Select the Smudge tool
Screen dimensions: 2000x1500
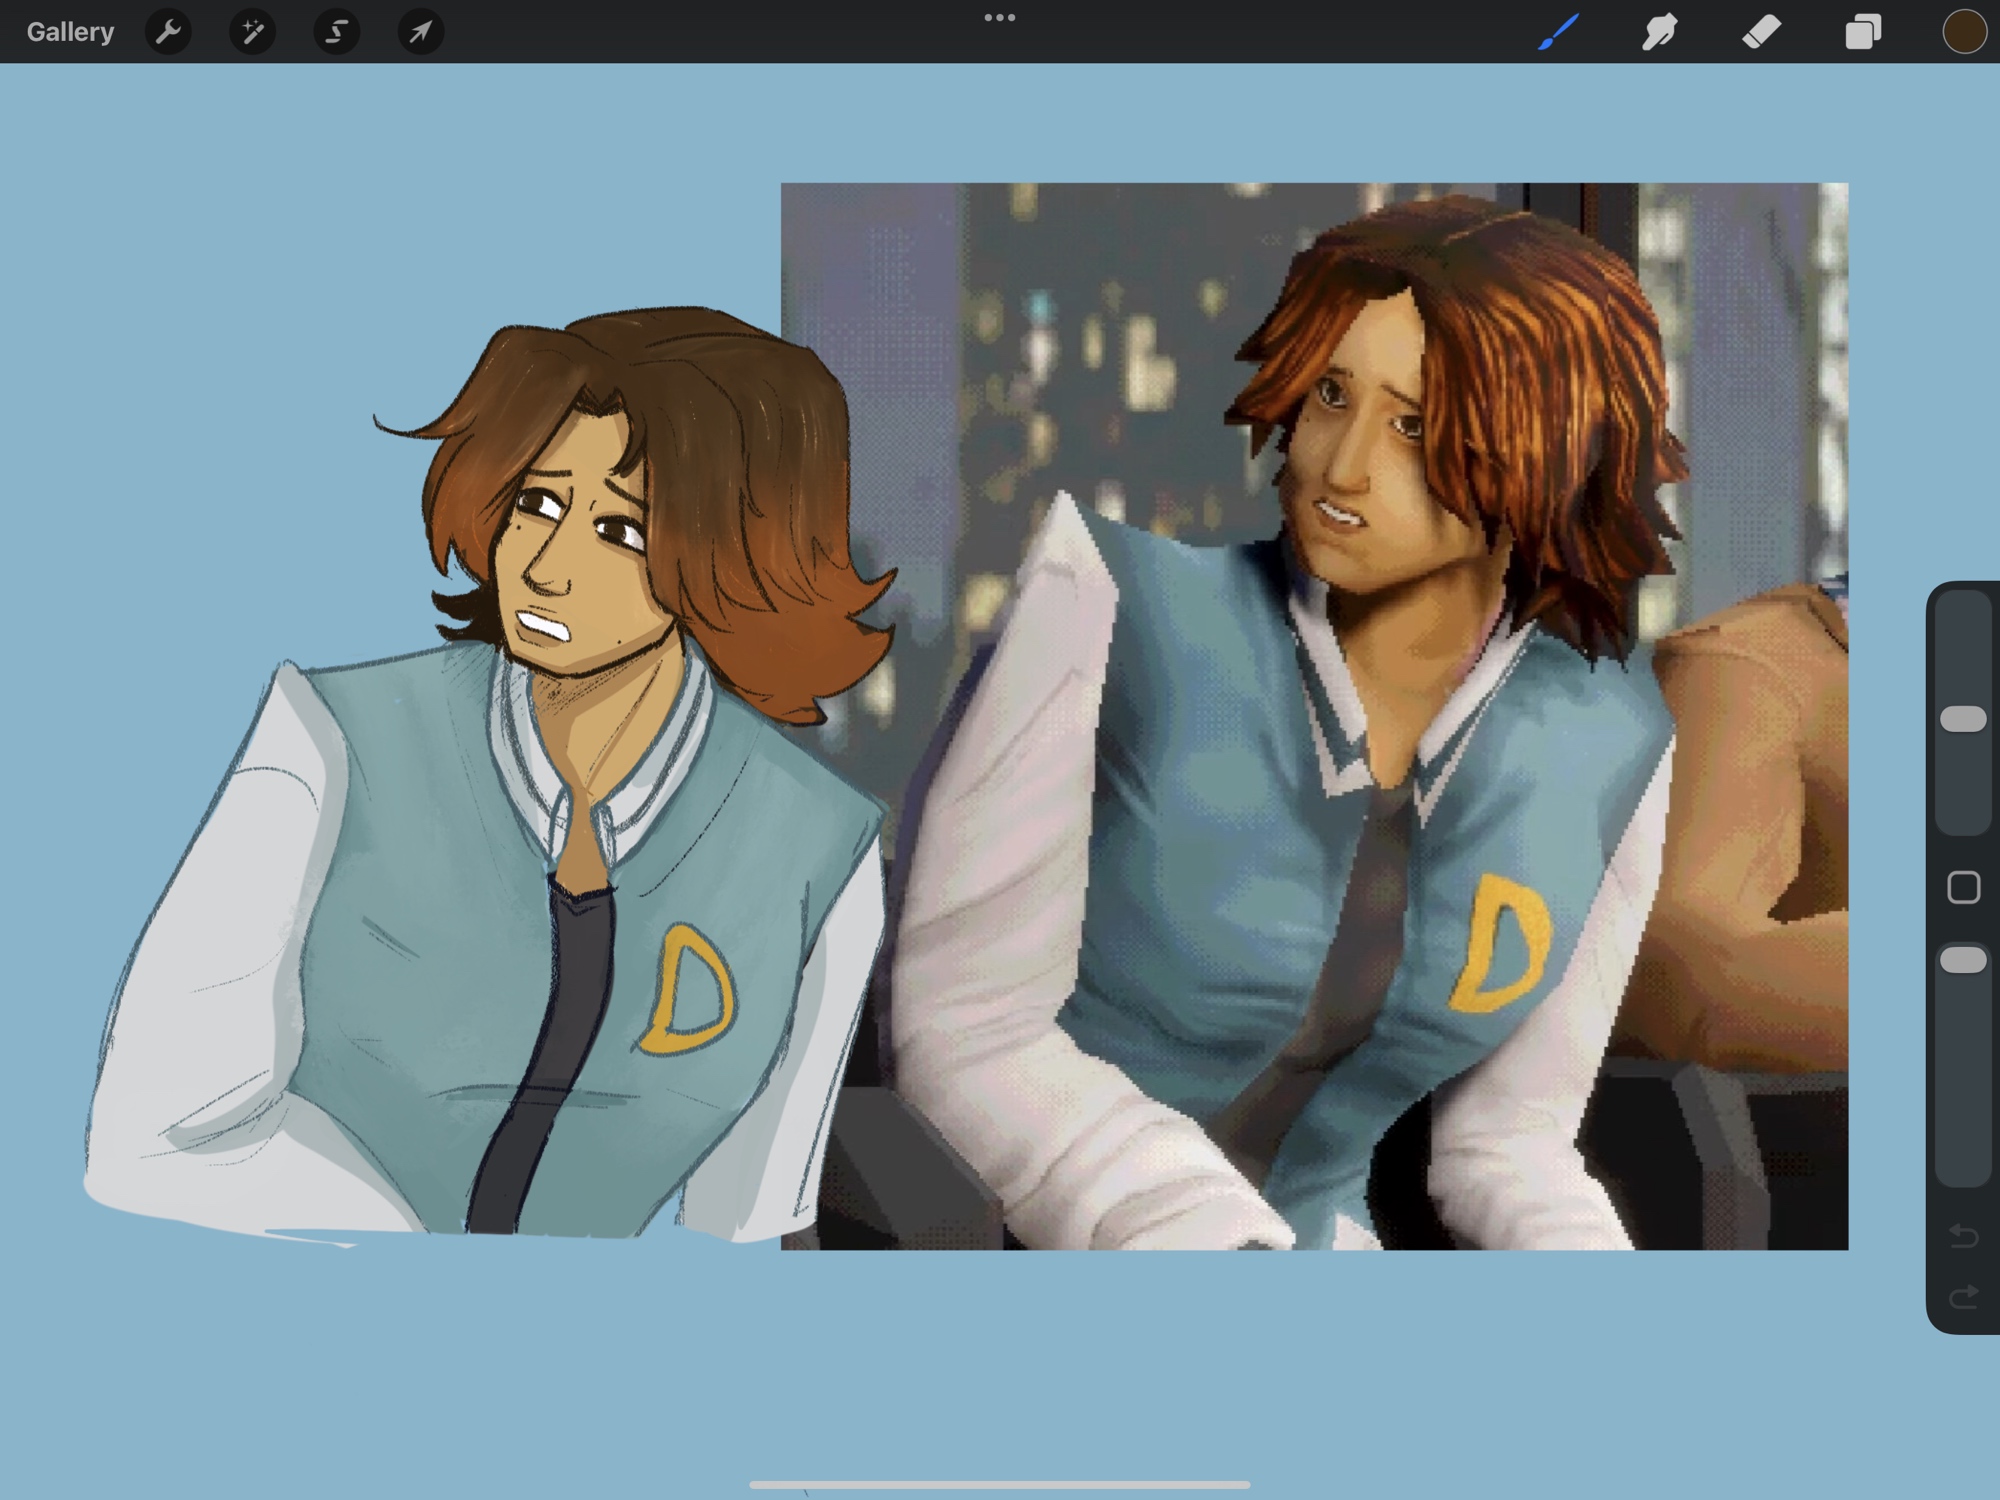click(1660, 32)
